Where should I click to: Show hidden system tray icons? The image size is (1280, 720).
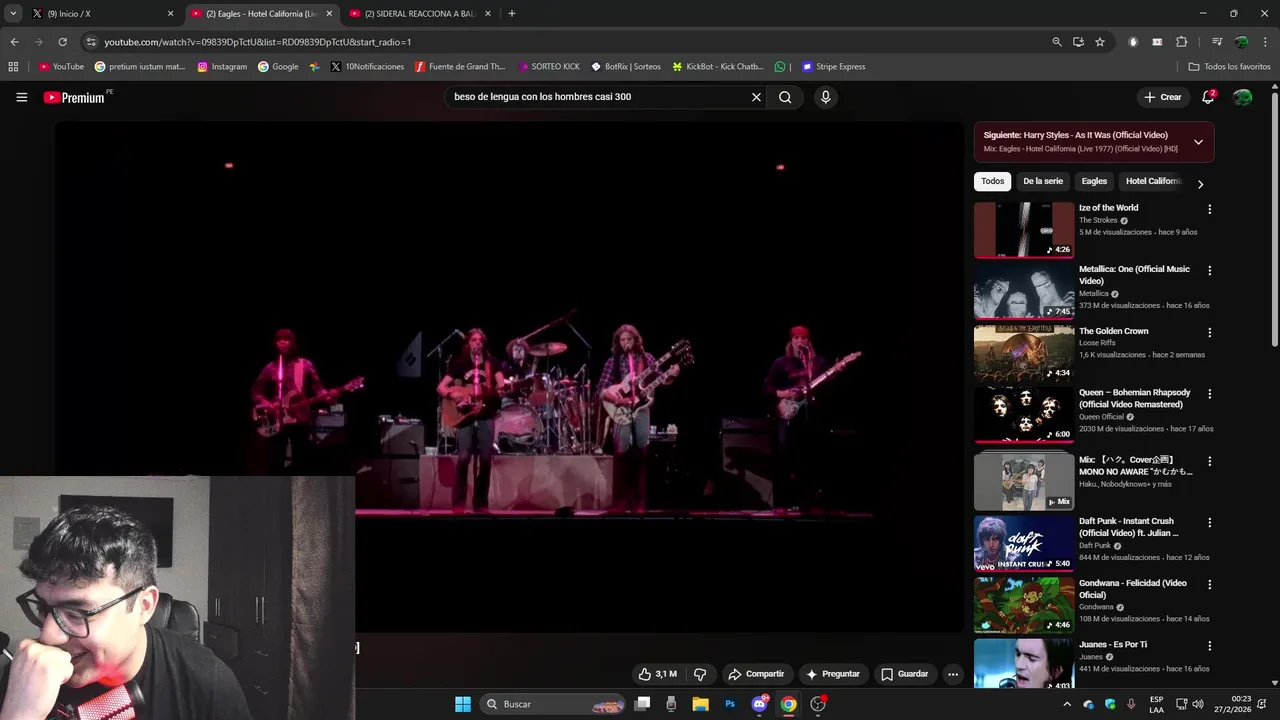coord(1067,704)
